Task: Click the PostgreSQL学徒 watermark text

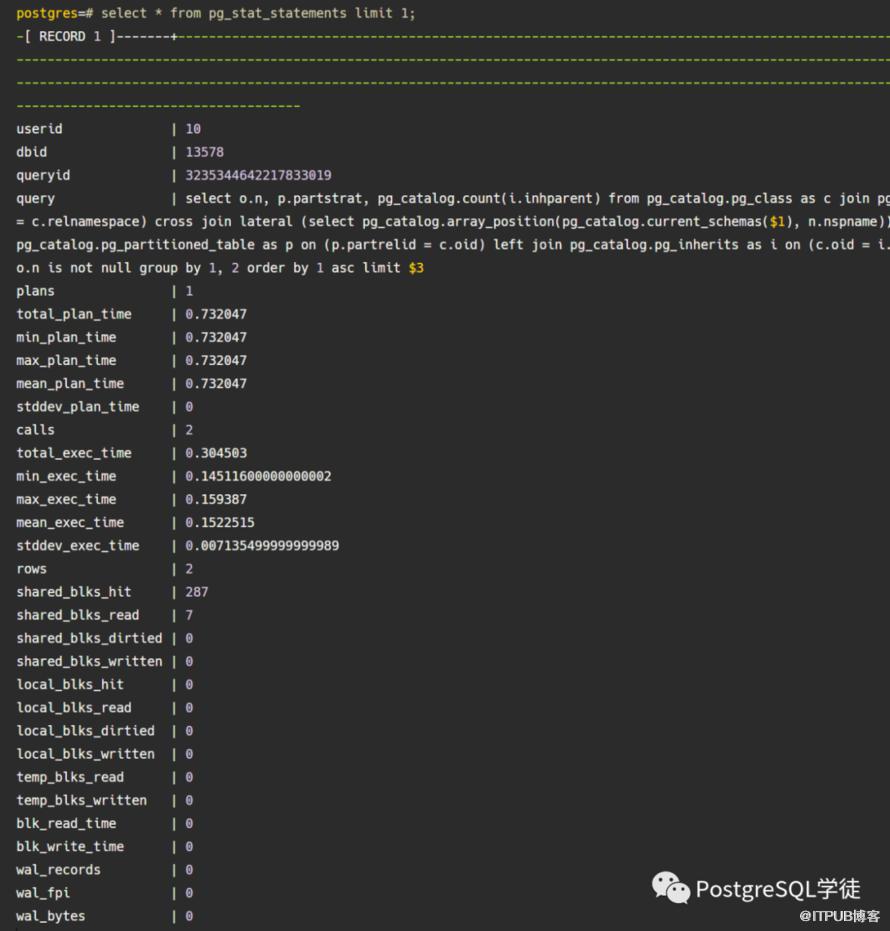Action: click(x=777, y=888)
